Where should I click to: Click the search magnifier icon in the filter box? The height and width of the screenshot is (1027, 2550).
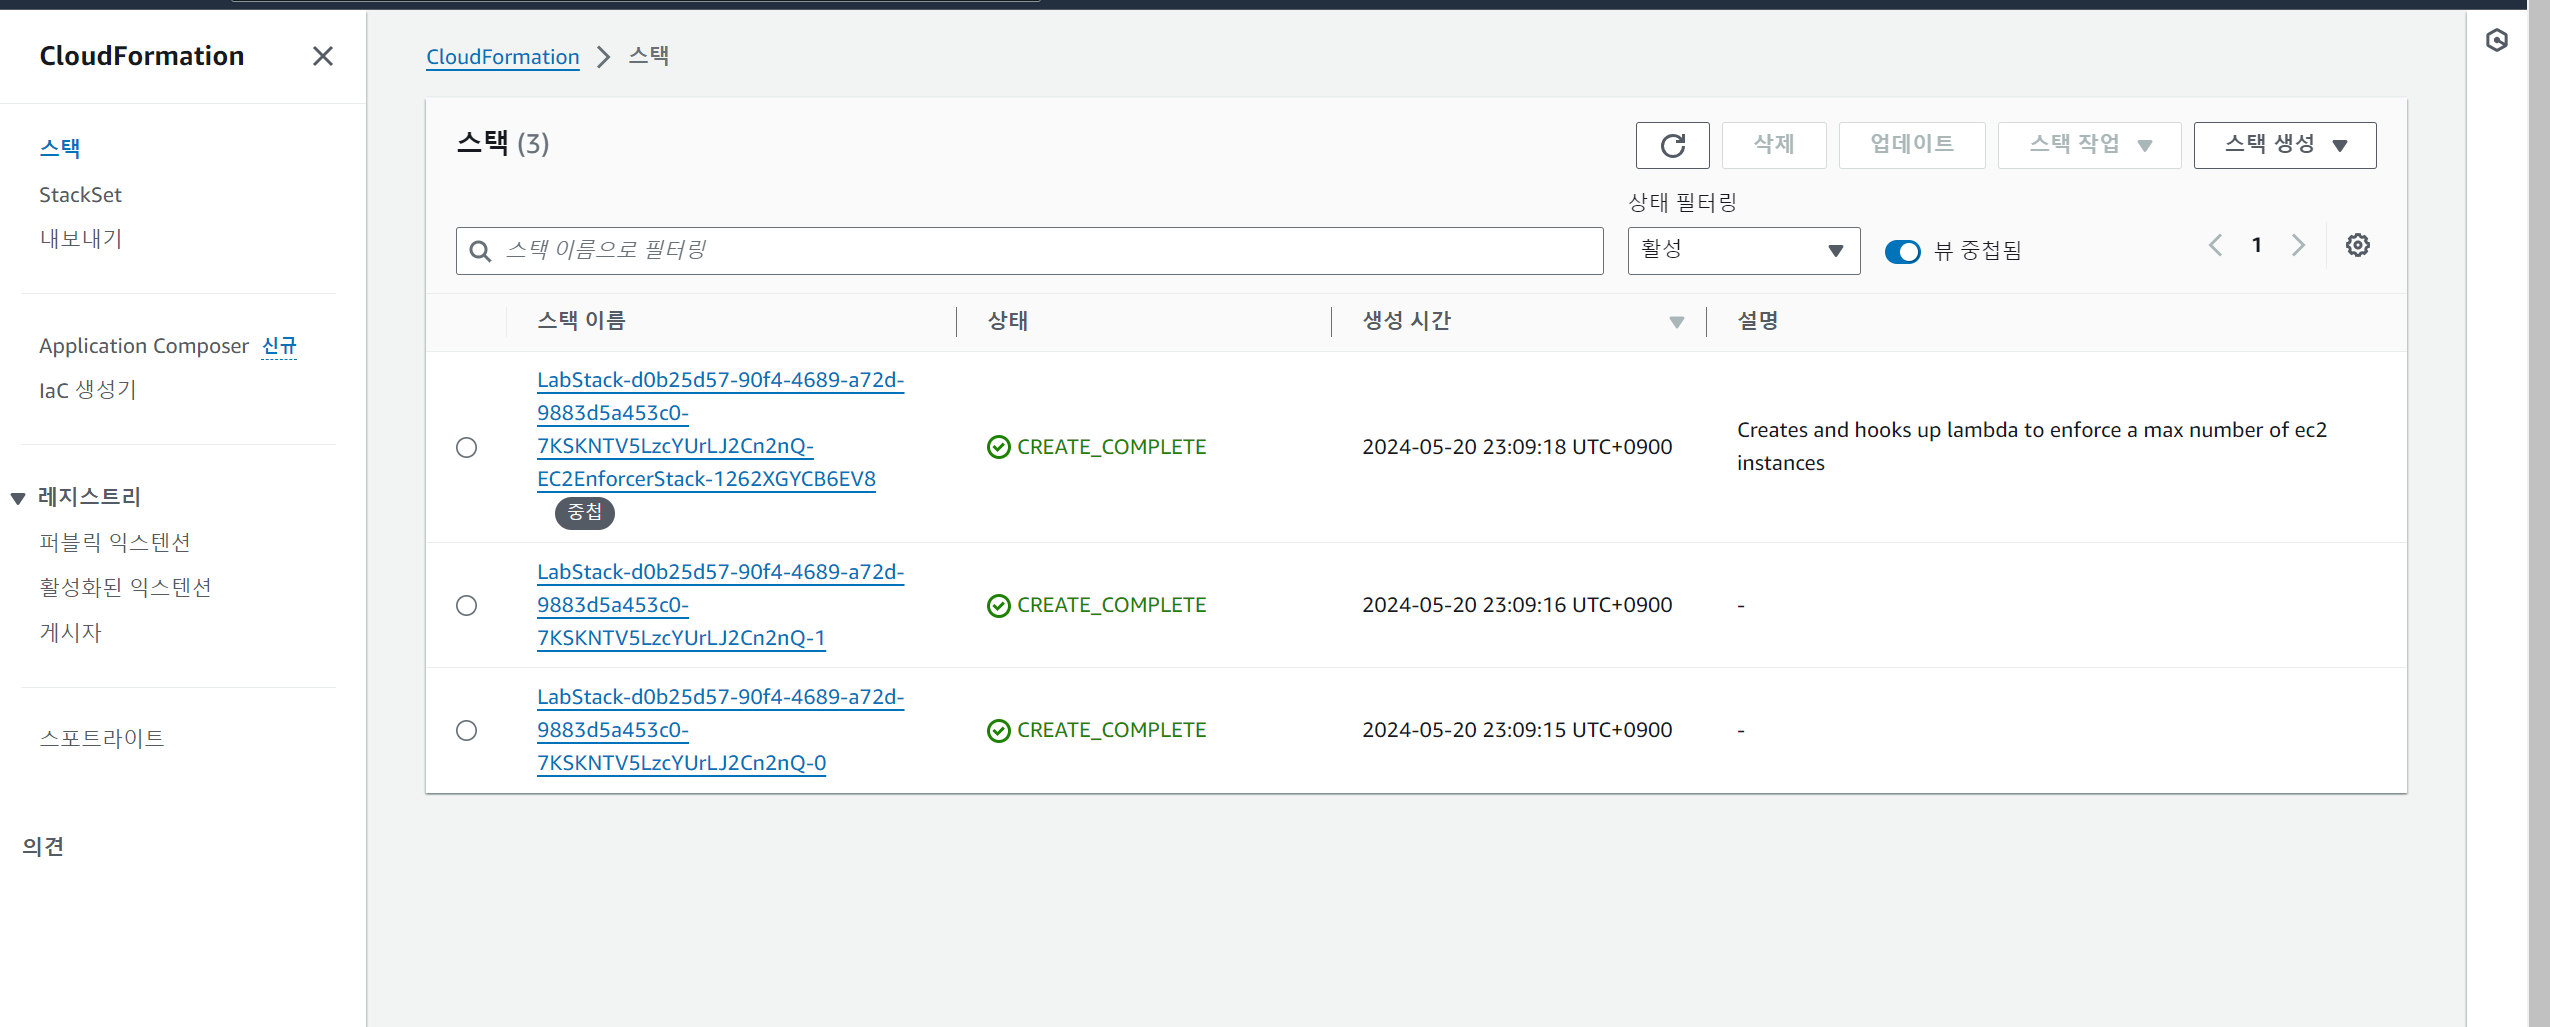[480, 251]
